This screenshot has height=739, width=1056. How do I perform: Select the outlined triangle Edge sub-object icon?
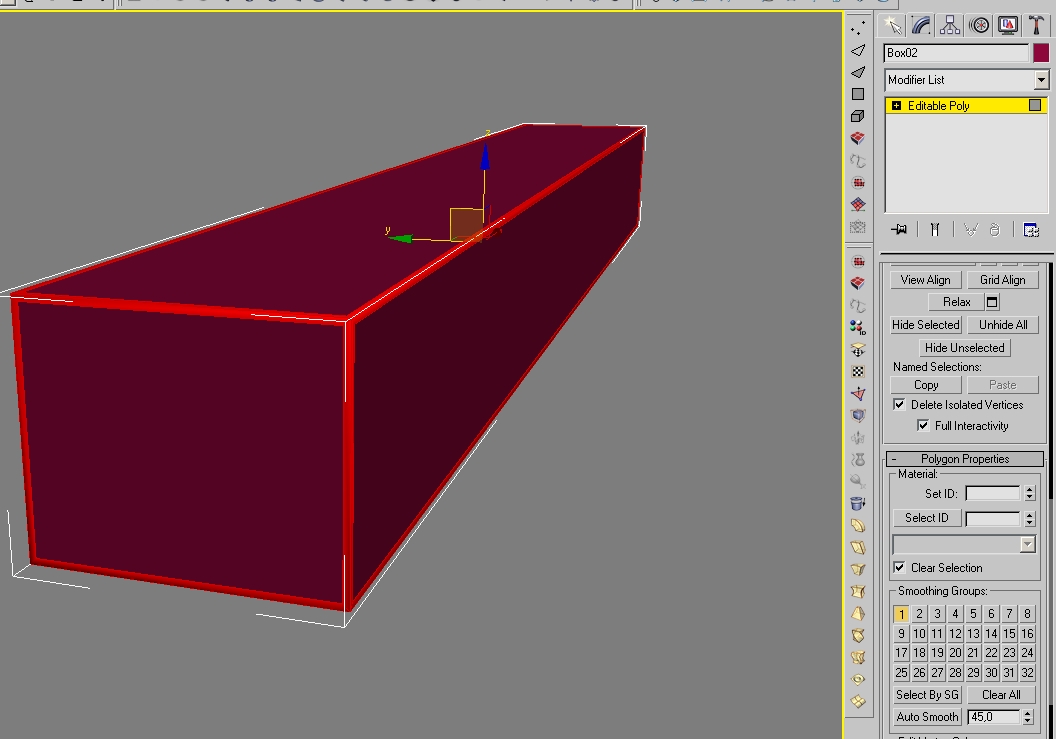(857, 51)
